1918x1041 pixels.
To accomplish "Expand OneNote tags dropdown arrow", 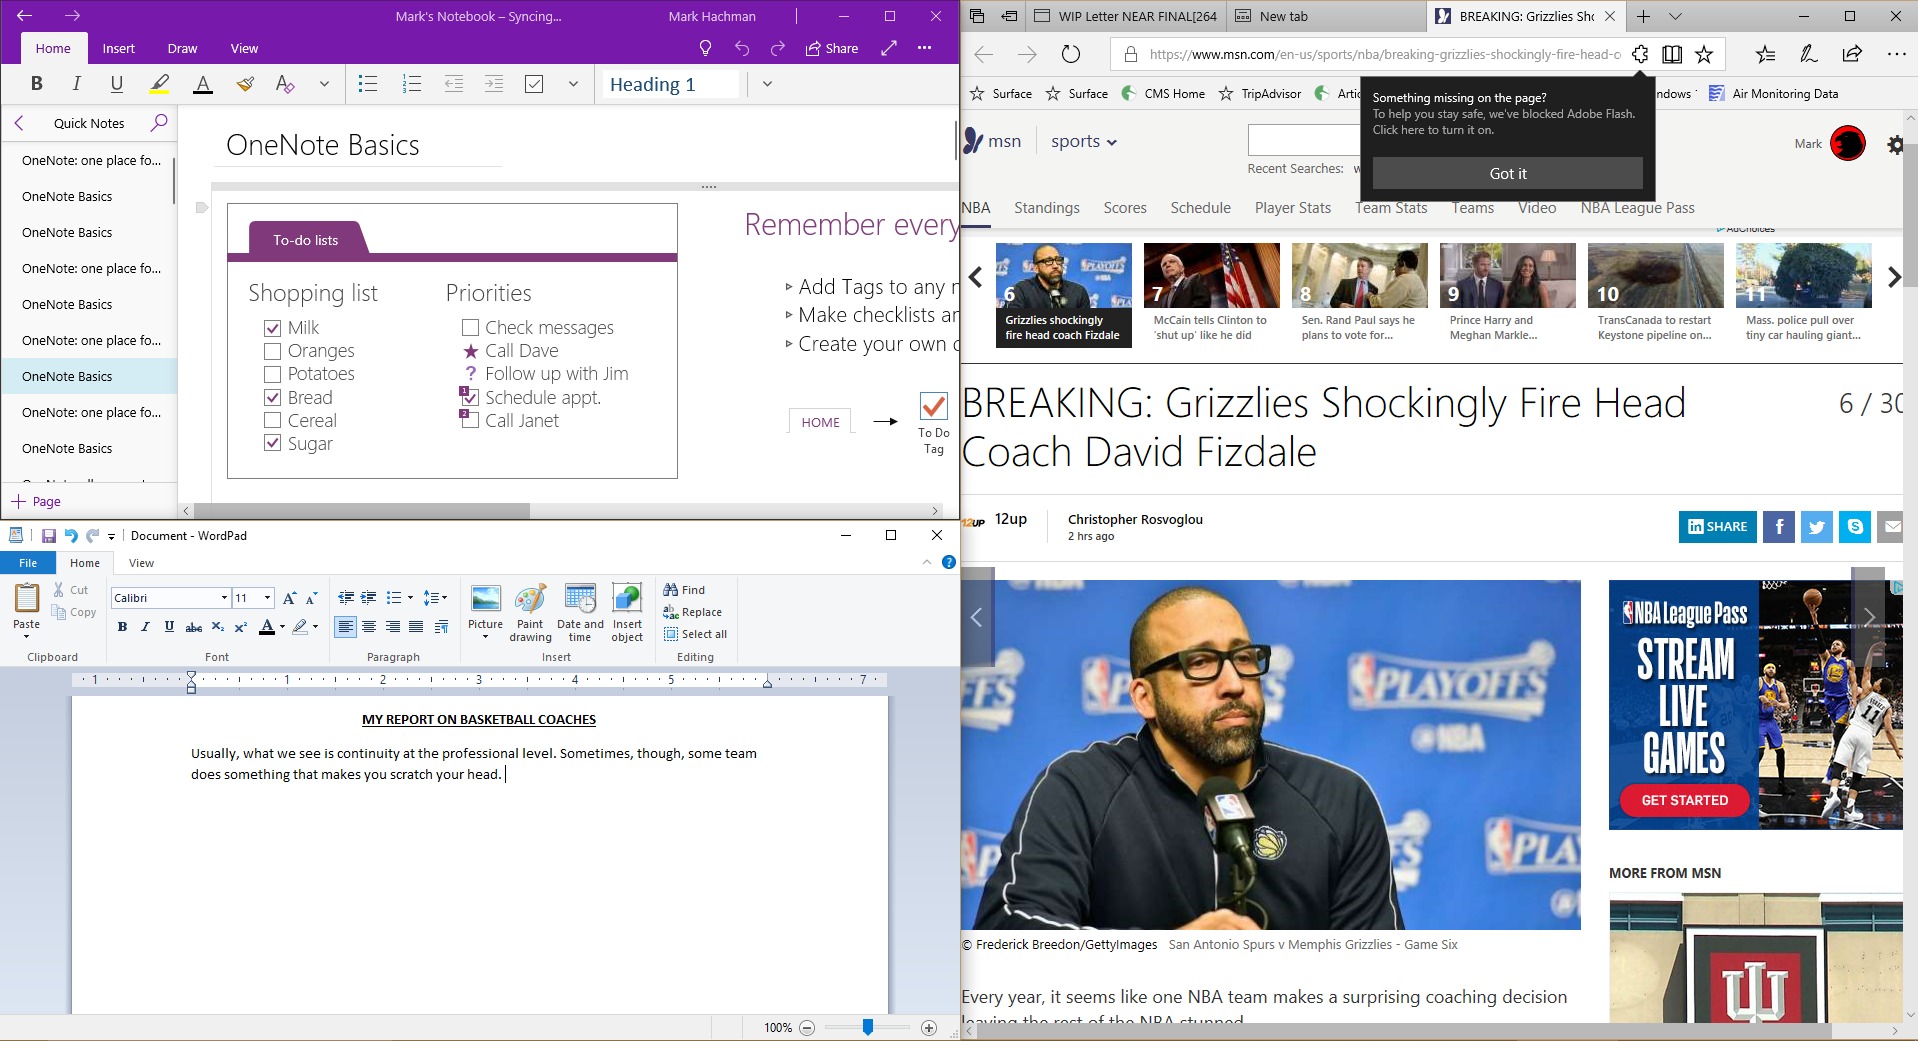I will click(573, 84).
